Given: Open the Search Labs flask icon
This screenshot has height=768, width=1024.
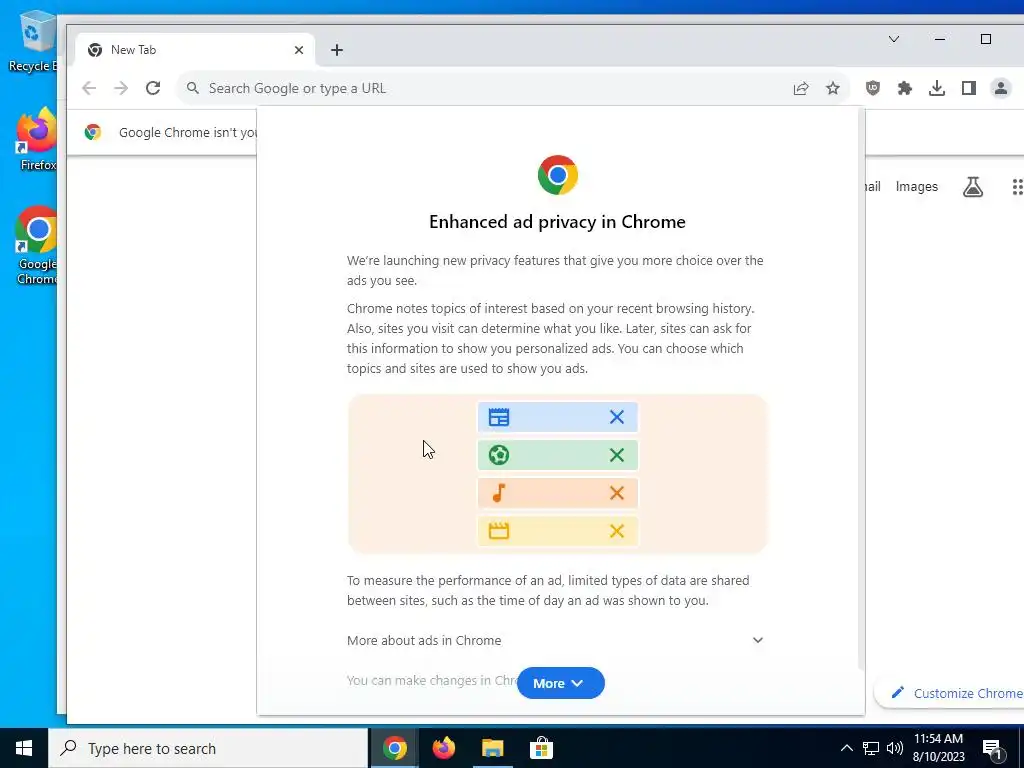Looking at the screenshot, I should [x=972, y=187].
